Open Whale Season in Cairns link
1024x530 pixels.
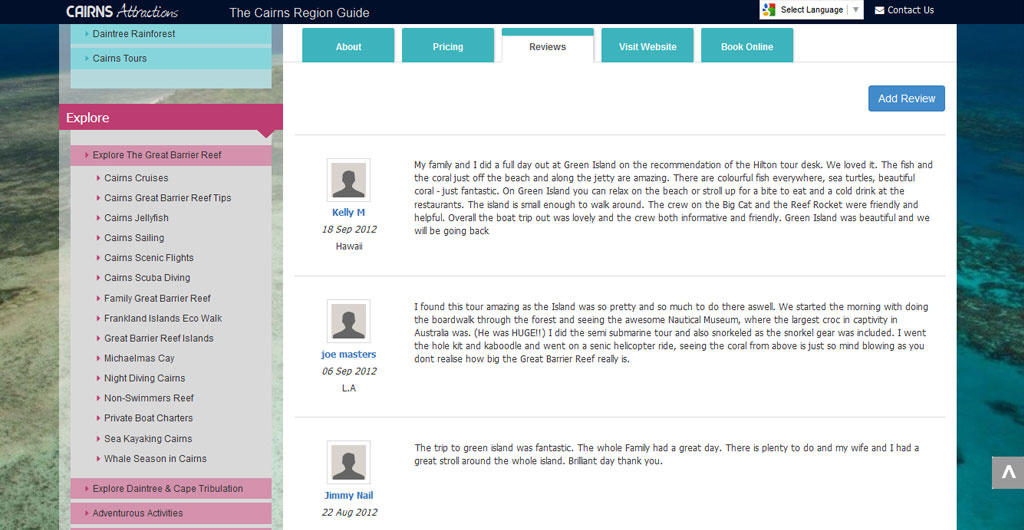(x=155, y=459)
